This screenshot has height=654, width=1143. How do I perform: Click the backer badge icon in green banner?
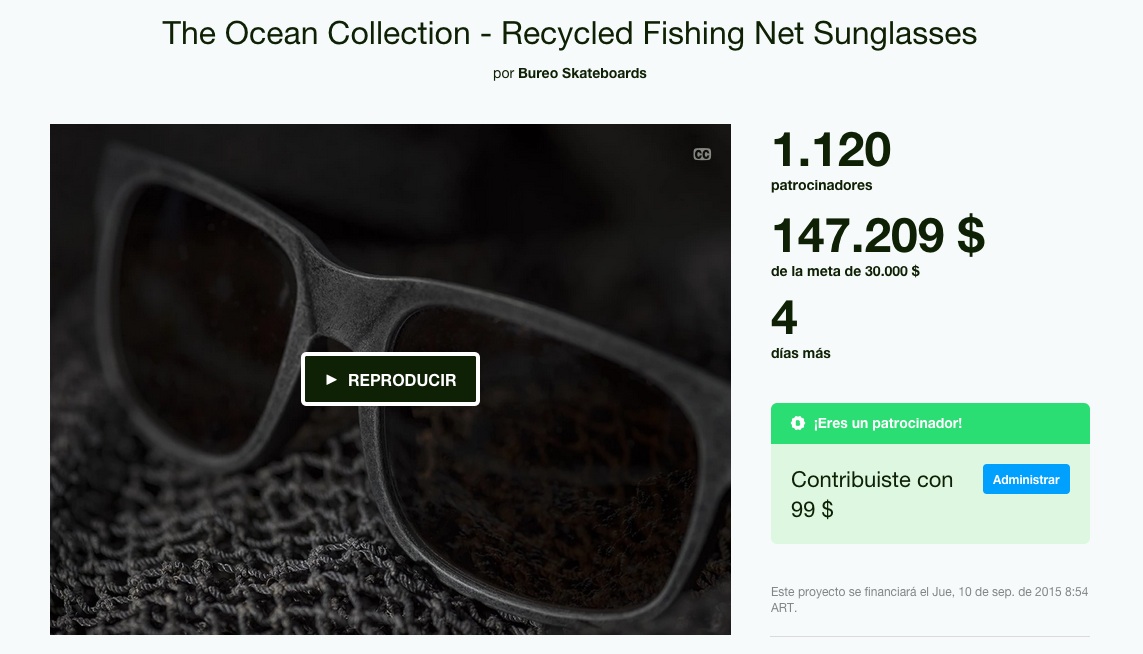coord(797,423)
